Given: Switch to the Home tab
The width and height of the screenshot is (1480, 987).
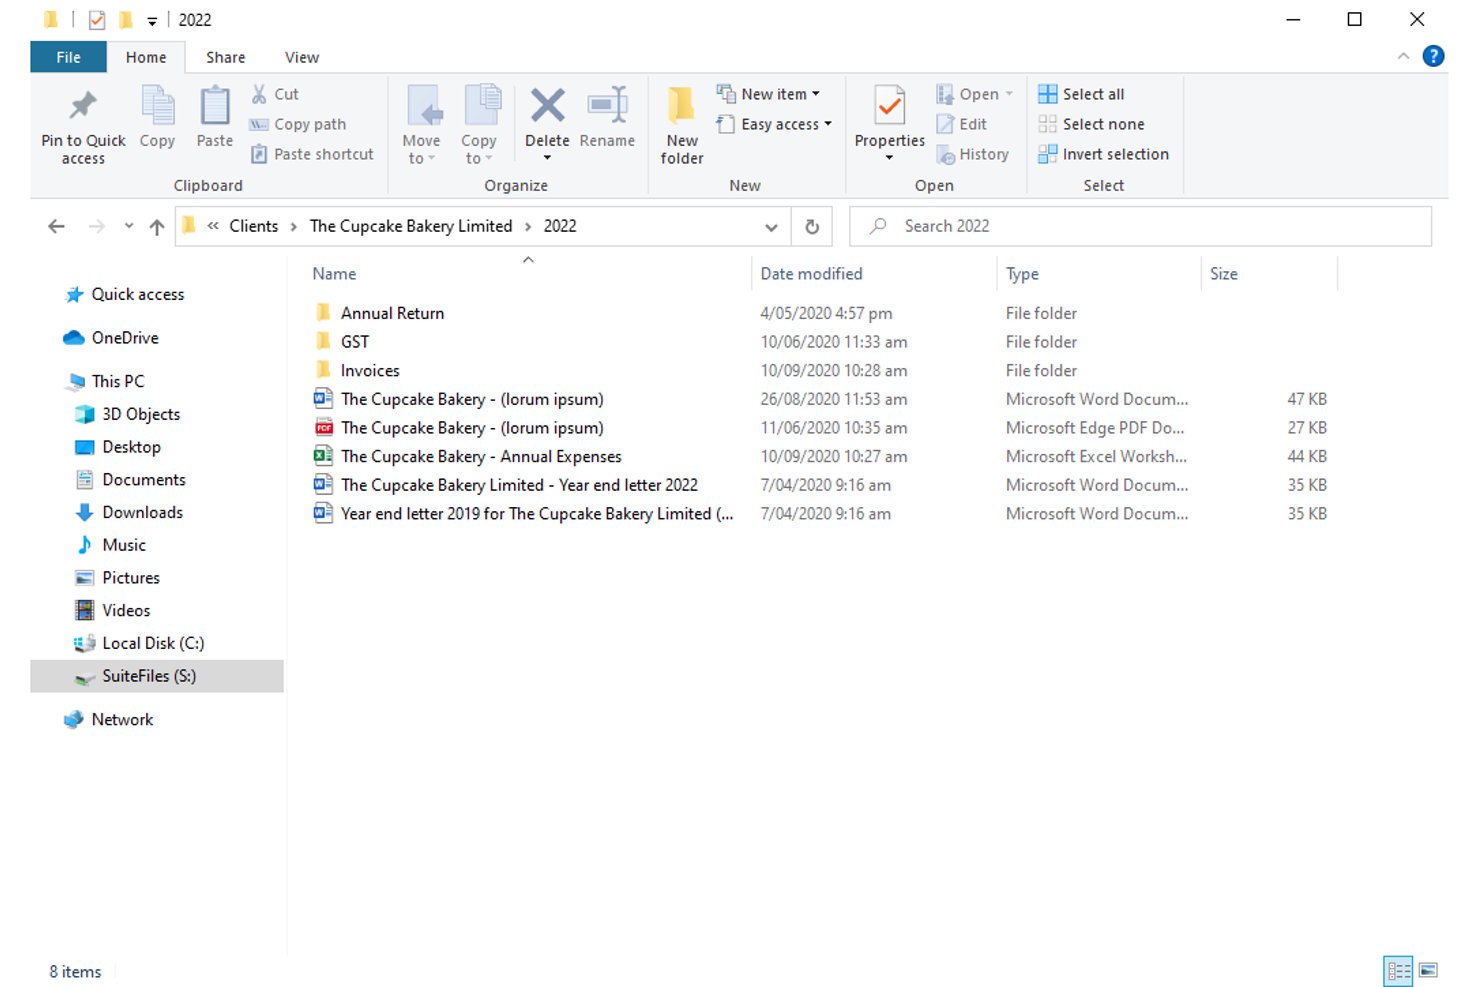Looking at the screenshot, I should pos(146,57).
